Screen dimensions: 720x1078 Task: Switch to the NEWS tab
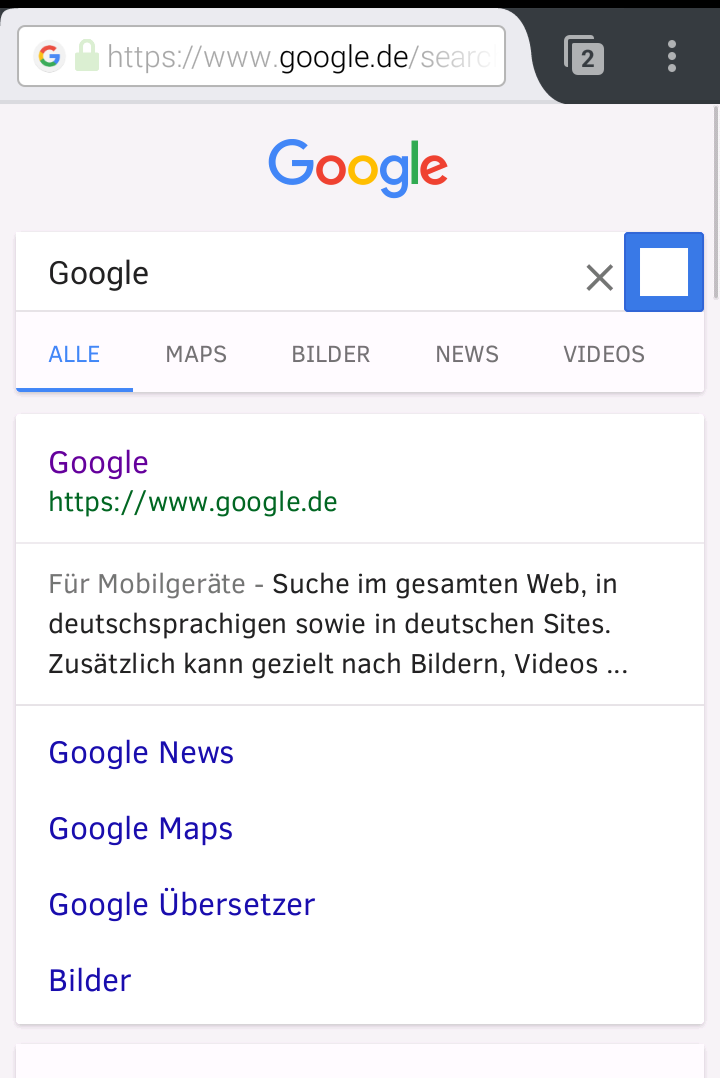tap(467, 354)
